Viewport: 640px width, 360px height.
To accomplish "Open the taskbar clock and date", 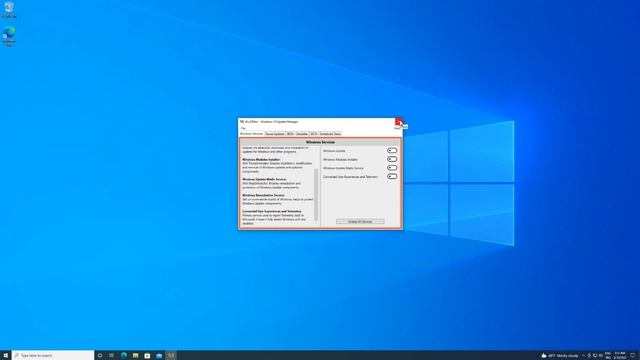I will 620,356.
